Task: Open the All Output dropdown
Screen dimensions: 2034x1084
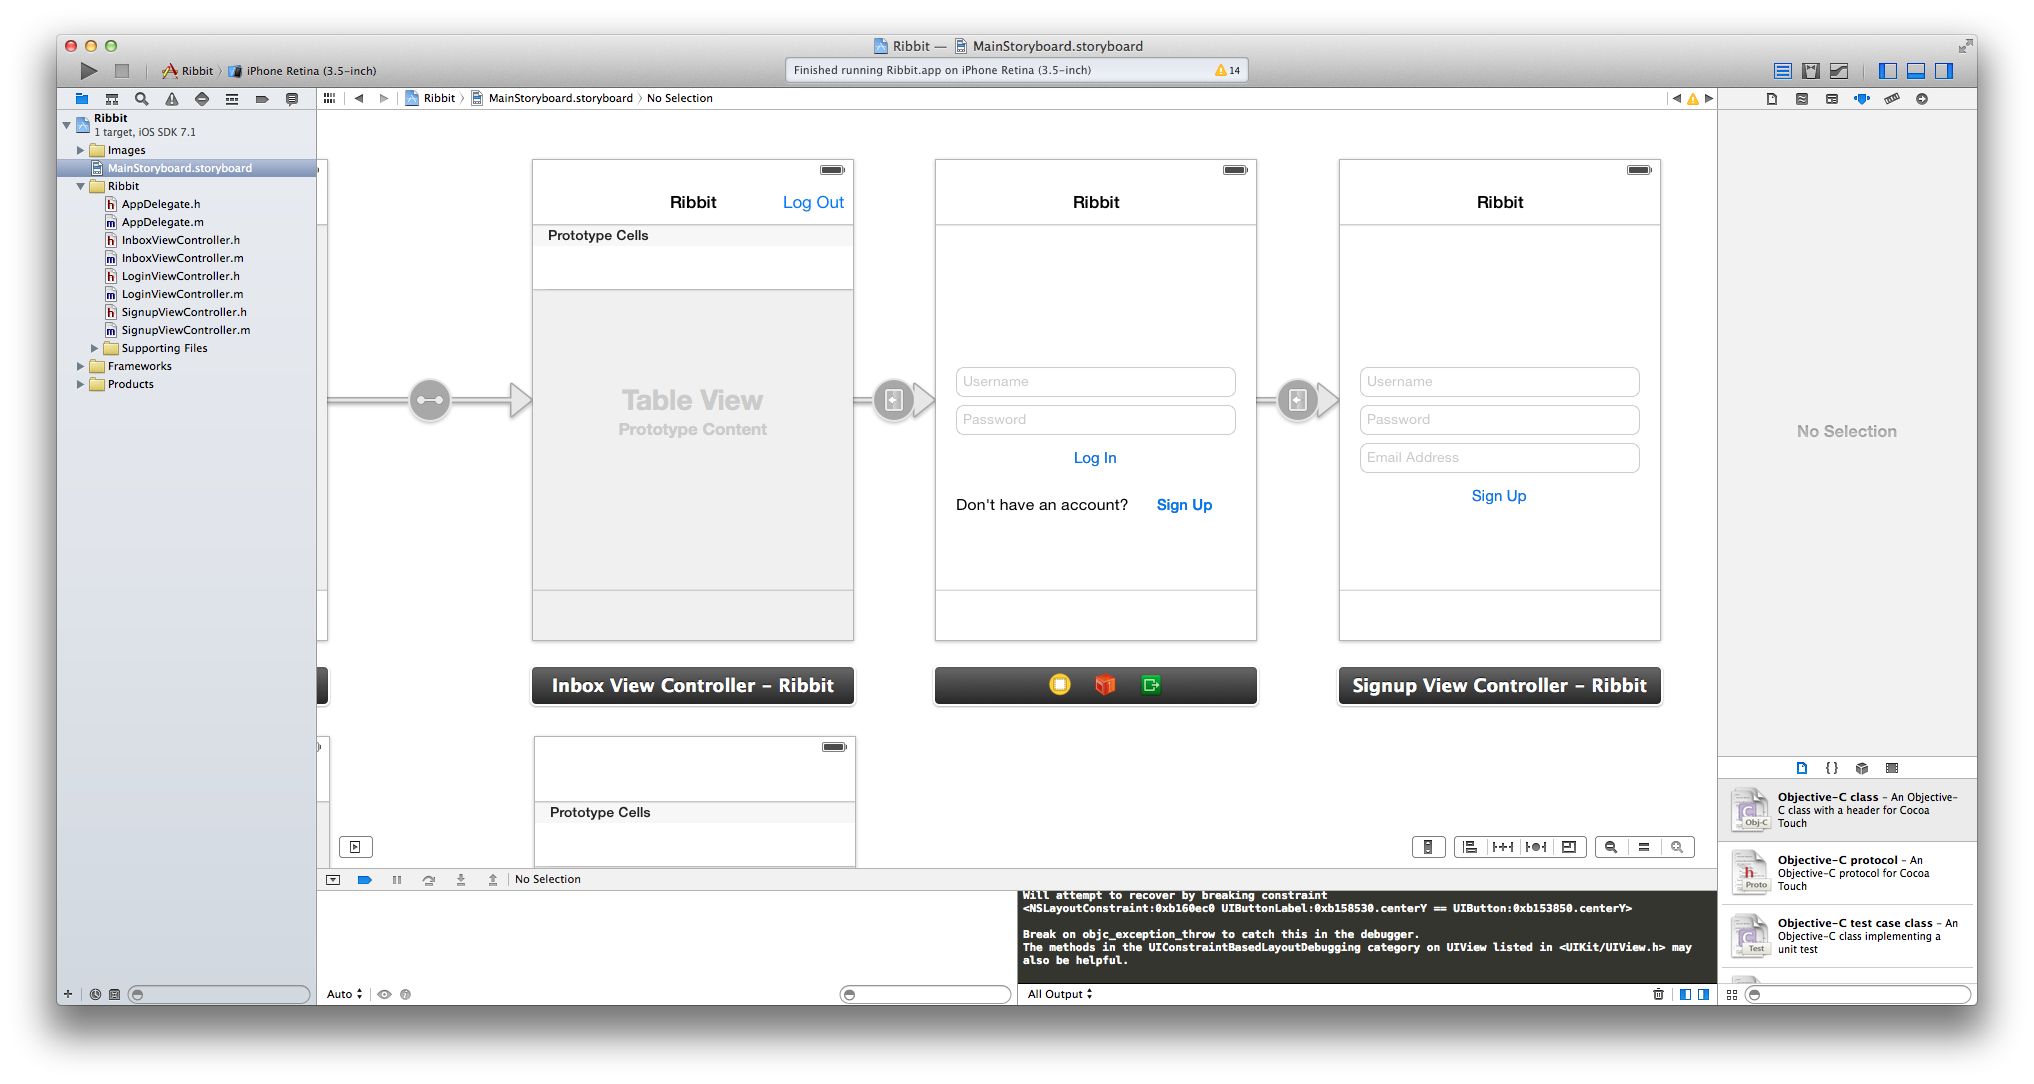Action: coord(1060,994)
